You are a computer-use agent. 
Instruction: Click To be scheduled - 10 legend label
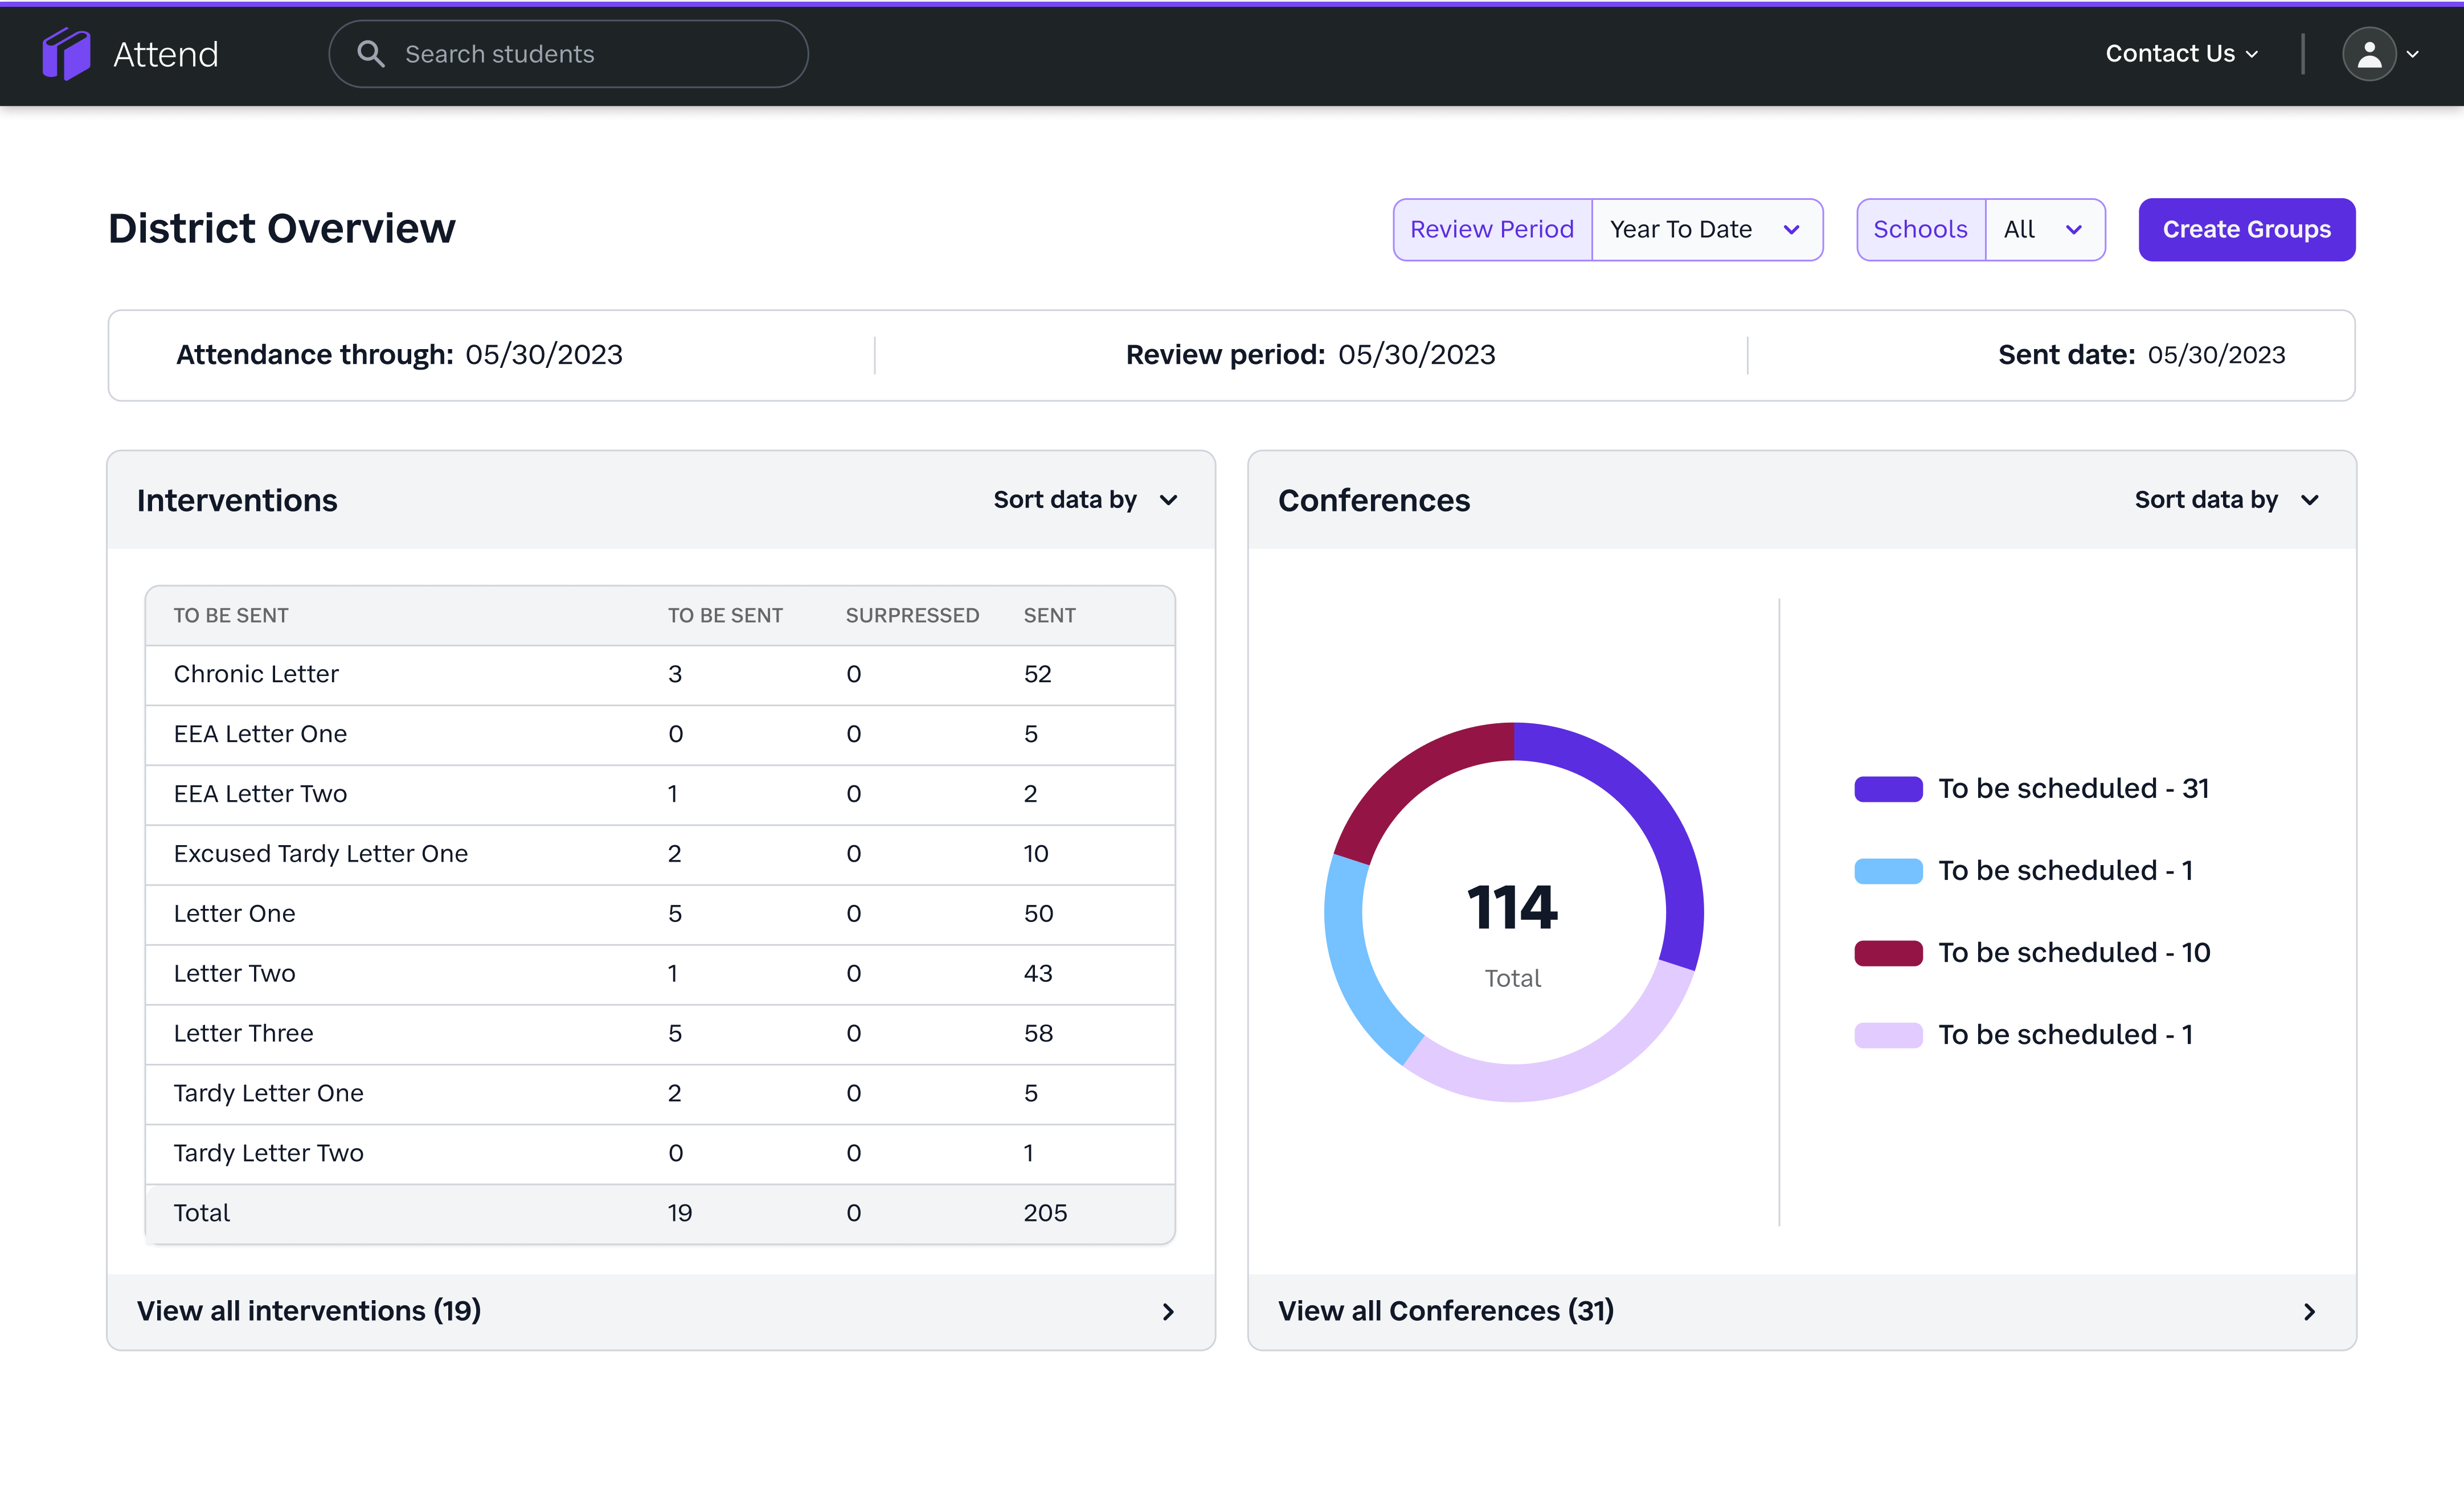(2074, 953)
